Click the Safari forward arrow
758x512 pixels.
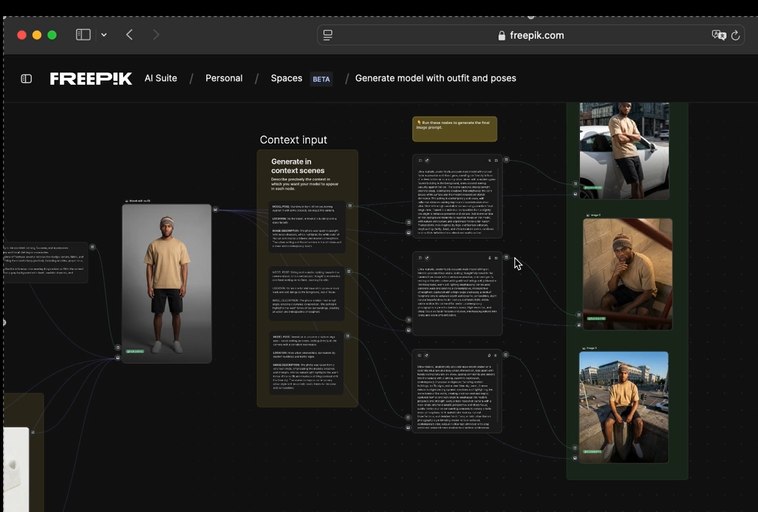point(155,35)
